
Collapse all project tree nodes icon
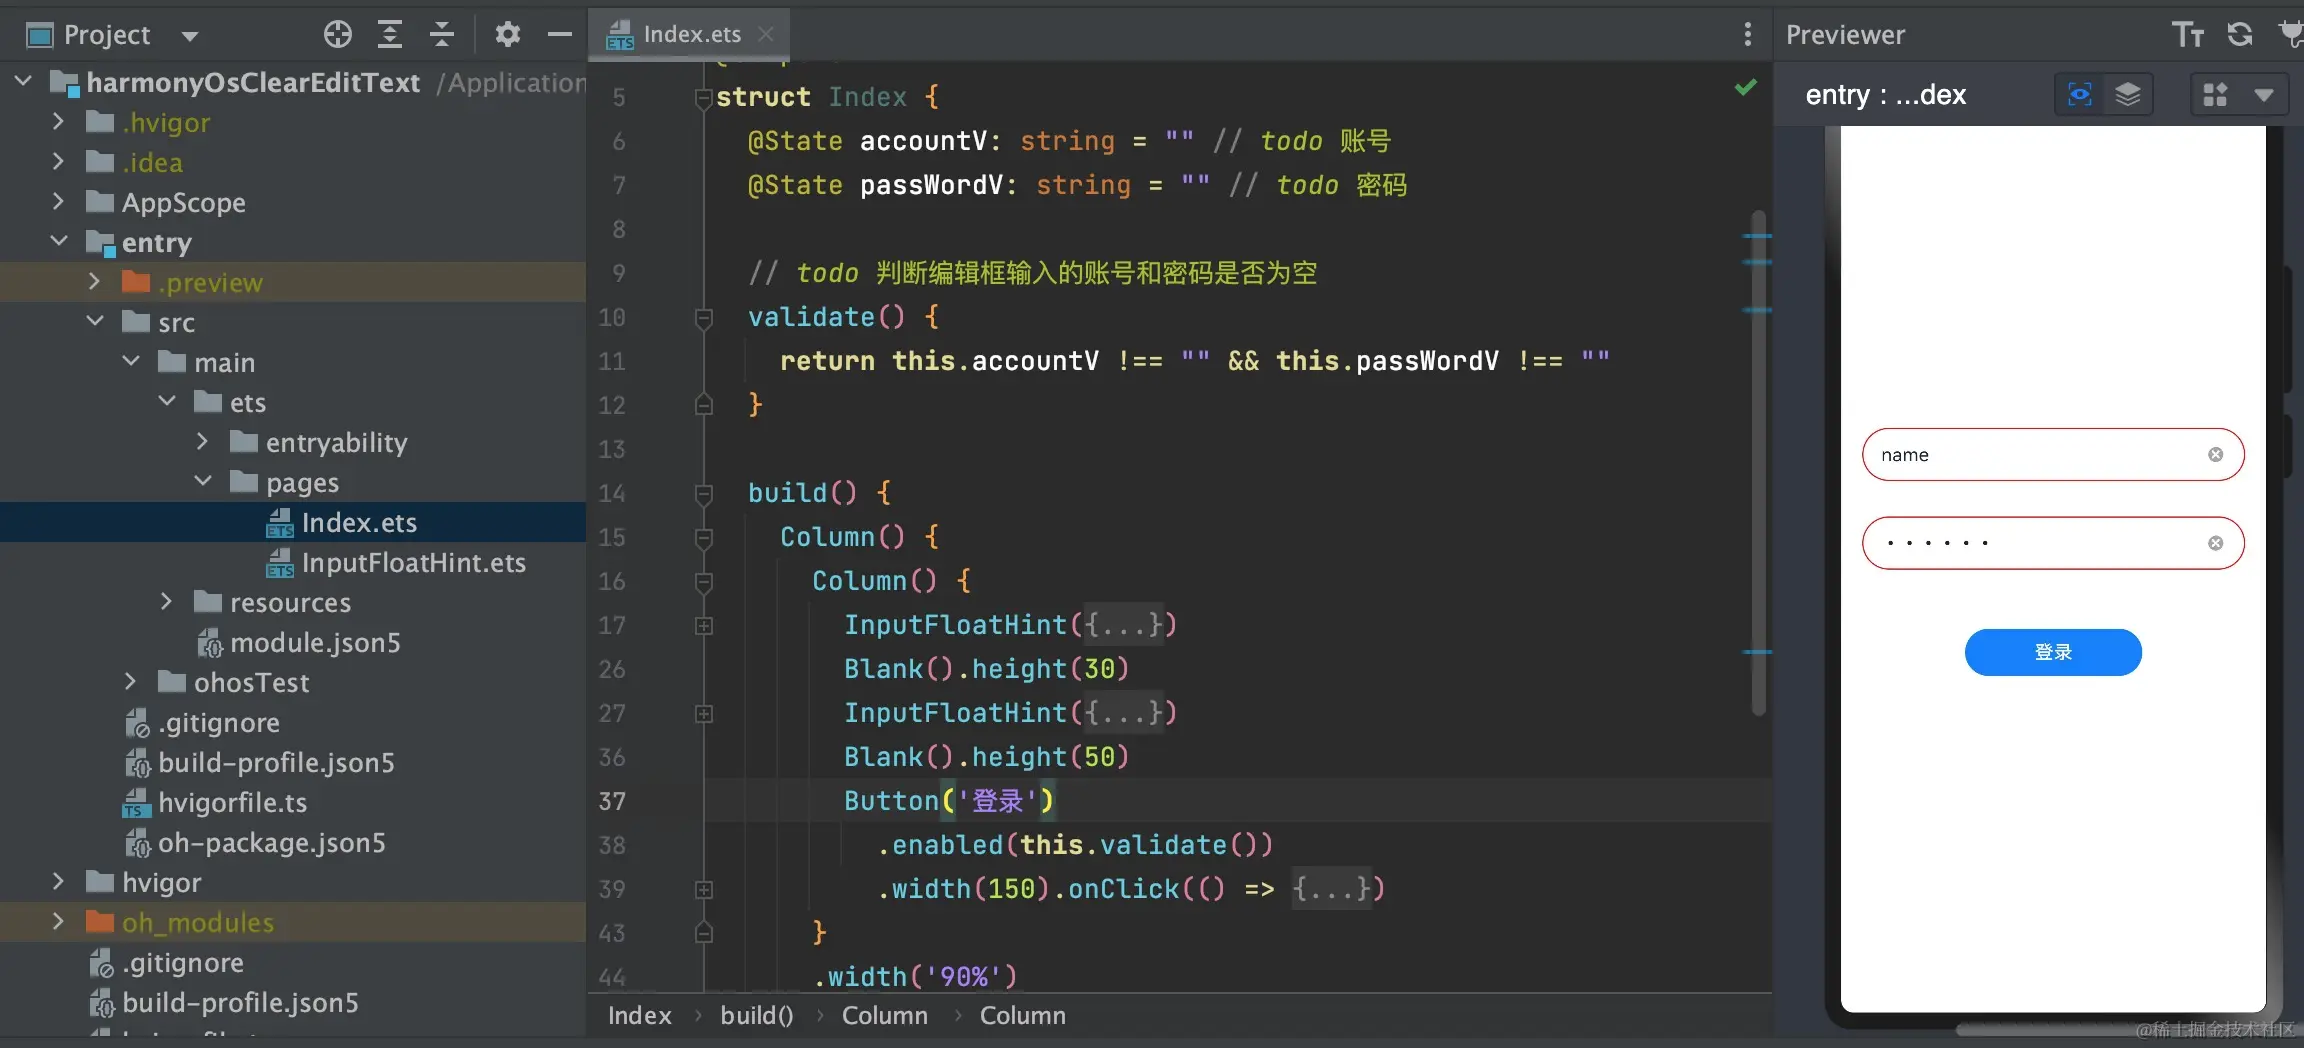(442, 35)
